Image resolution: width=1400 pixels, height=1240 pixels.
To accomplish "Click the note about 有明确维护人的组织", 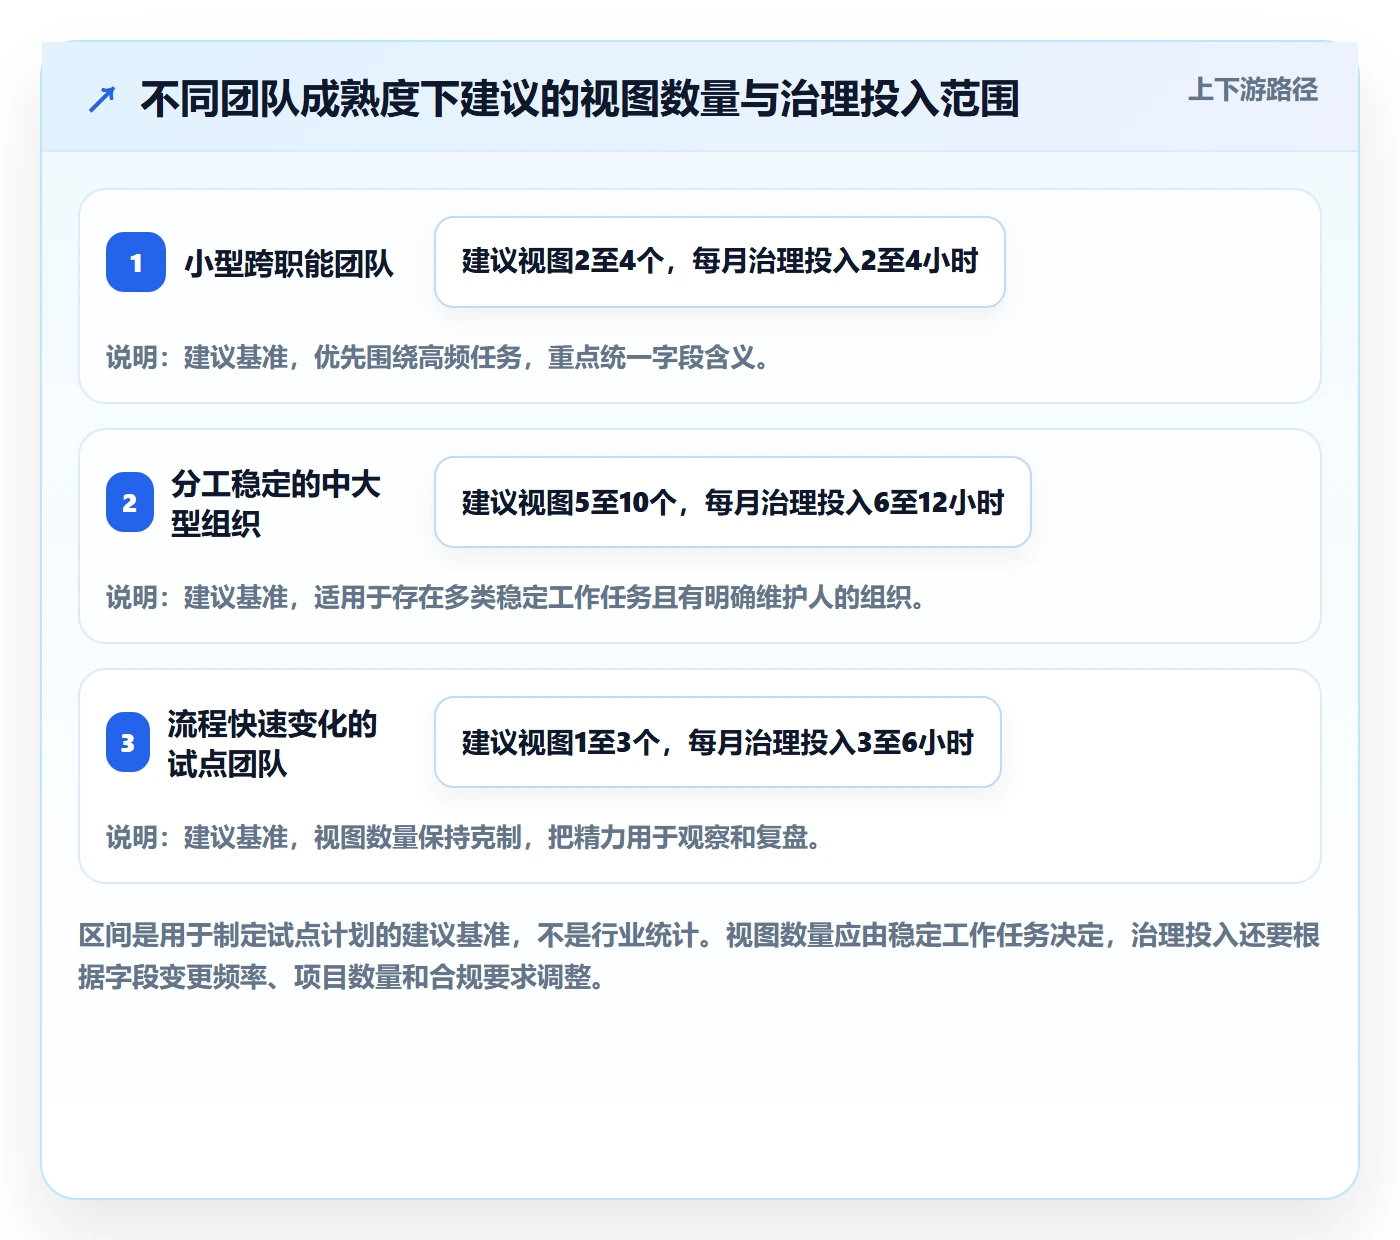I will [517, 597].
